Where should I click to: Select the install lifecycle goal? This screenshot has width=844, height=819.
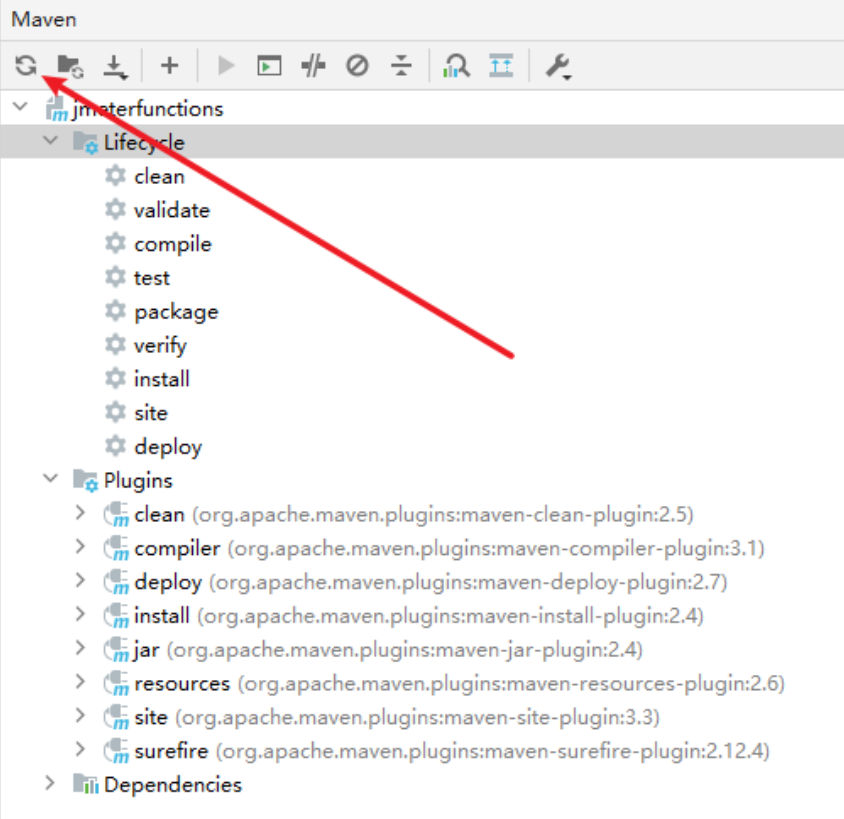(x=161, y=379)
